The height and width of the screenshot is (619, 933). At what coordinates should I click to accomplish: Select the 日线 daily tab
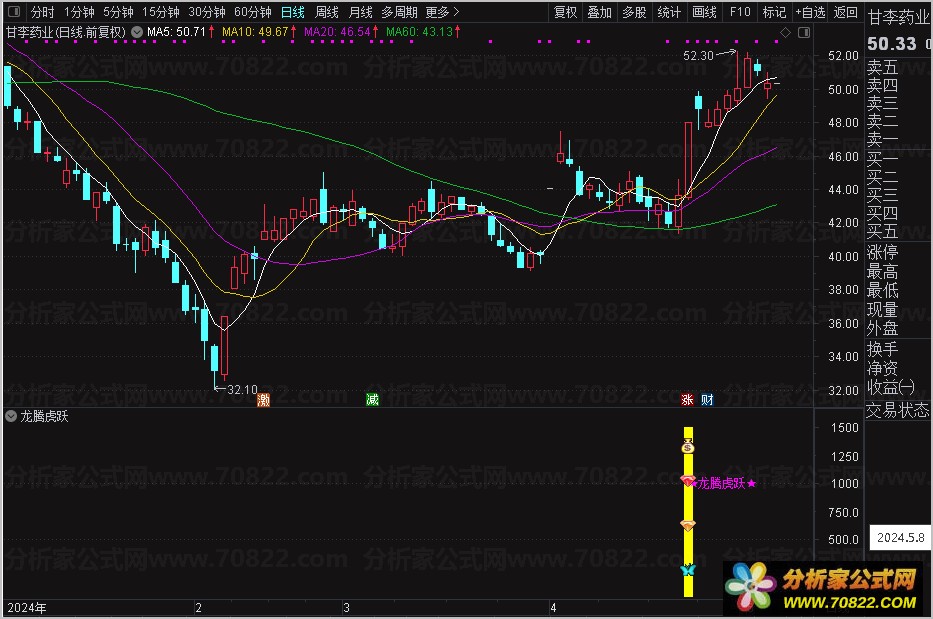pos(293,12)
